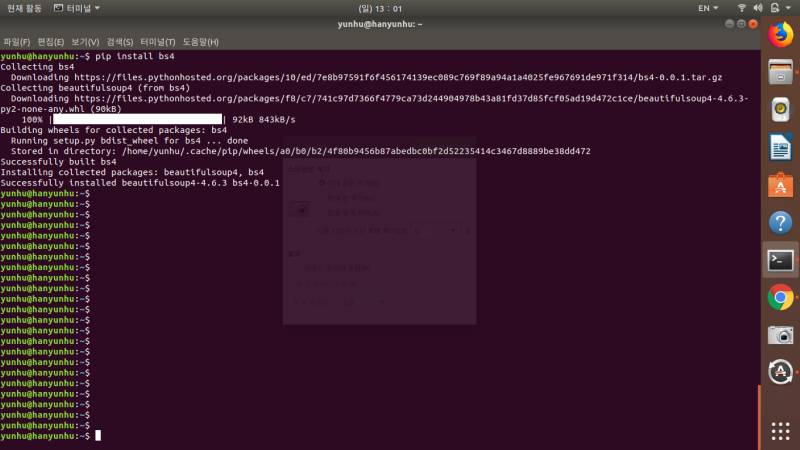Viewport: 800px width, 450px height.
Task: Open the 도움말(H) menu
Action: click(x=201, y=42)
